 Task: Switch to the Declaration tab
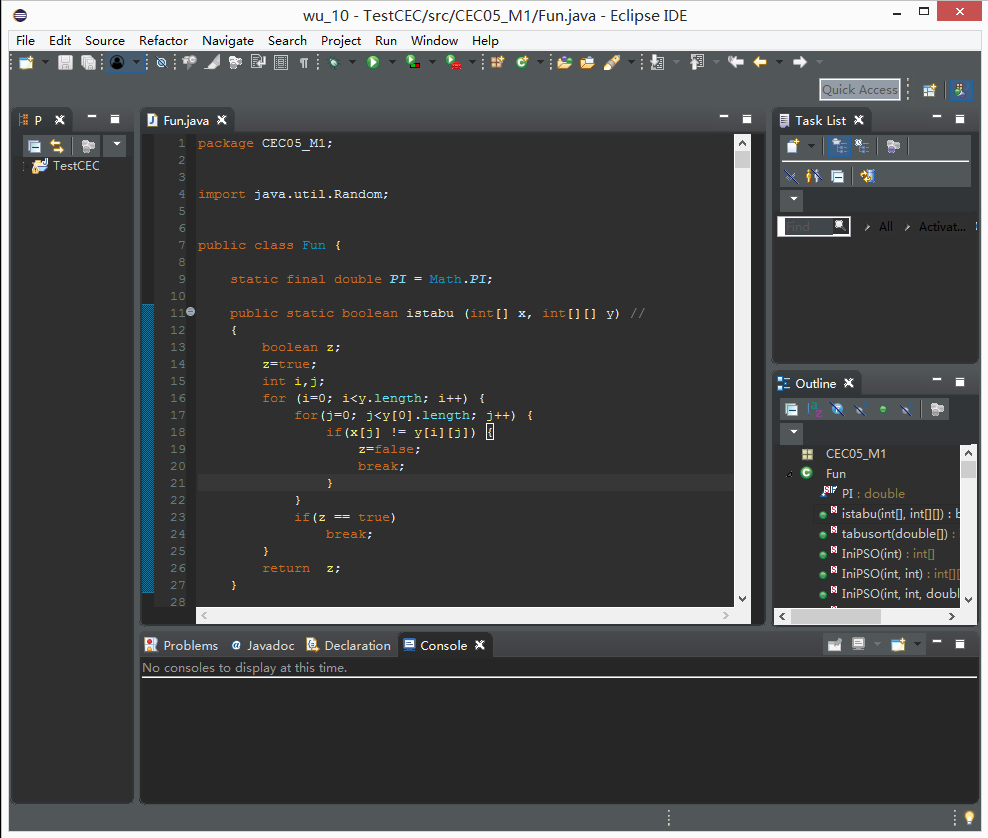pyautogui.click(x=348, y=645)
